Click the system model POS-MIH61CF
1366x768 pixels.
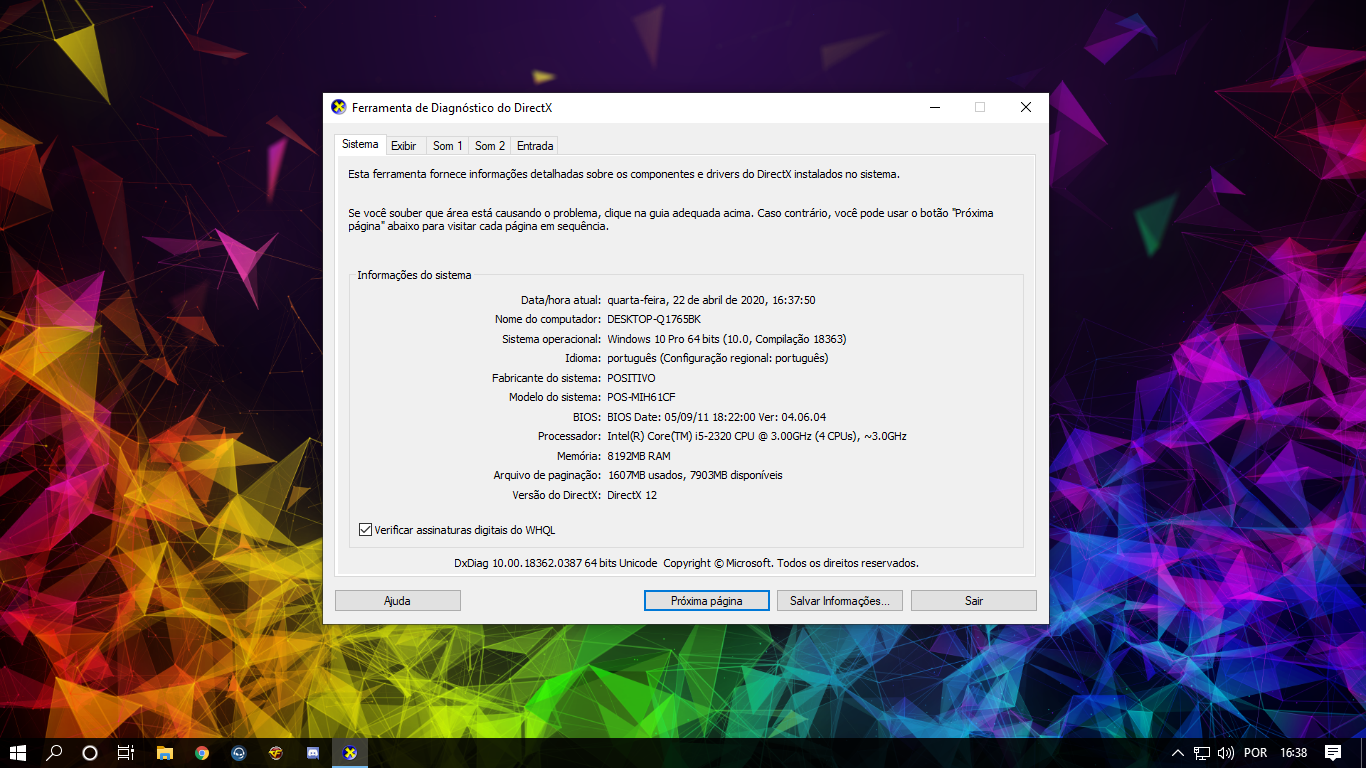point(641,397)
